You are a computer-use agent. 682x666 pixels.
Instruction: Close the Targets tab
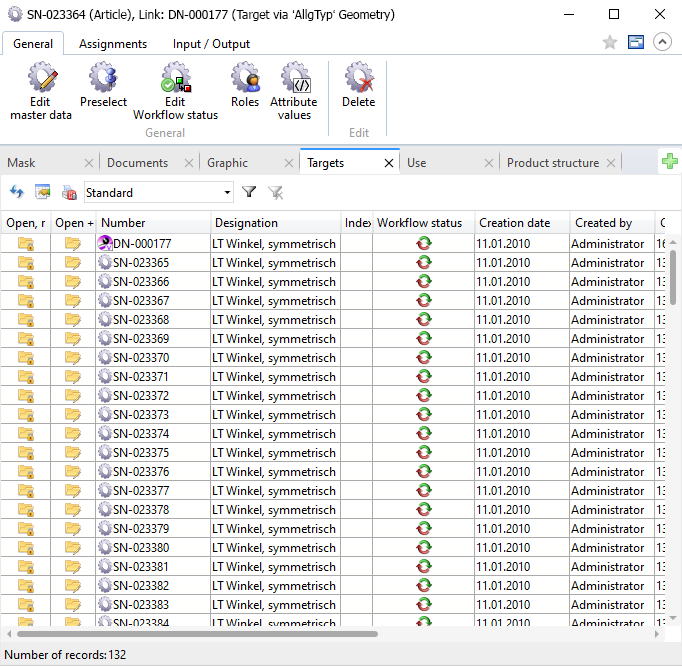coord(389,163)
